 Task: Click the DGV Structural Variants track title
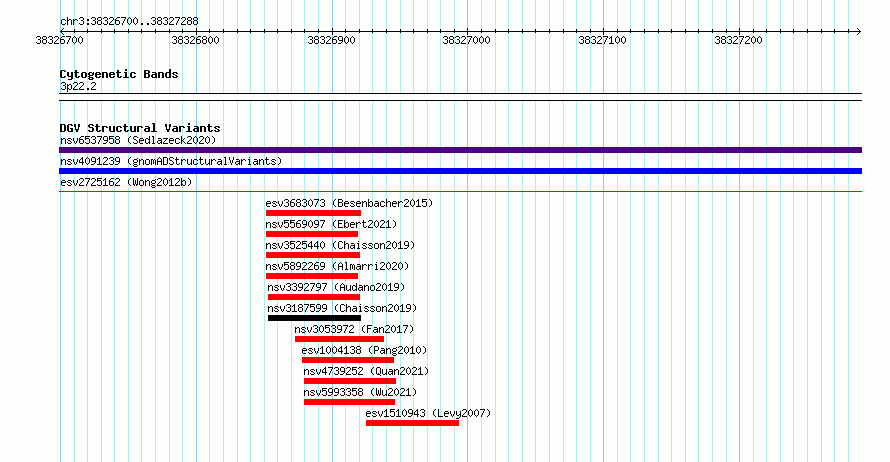point(140,128)
